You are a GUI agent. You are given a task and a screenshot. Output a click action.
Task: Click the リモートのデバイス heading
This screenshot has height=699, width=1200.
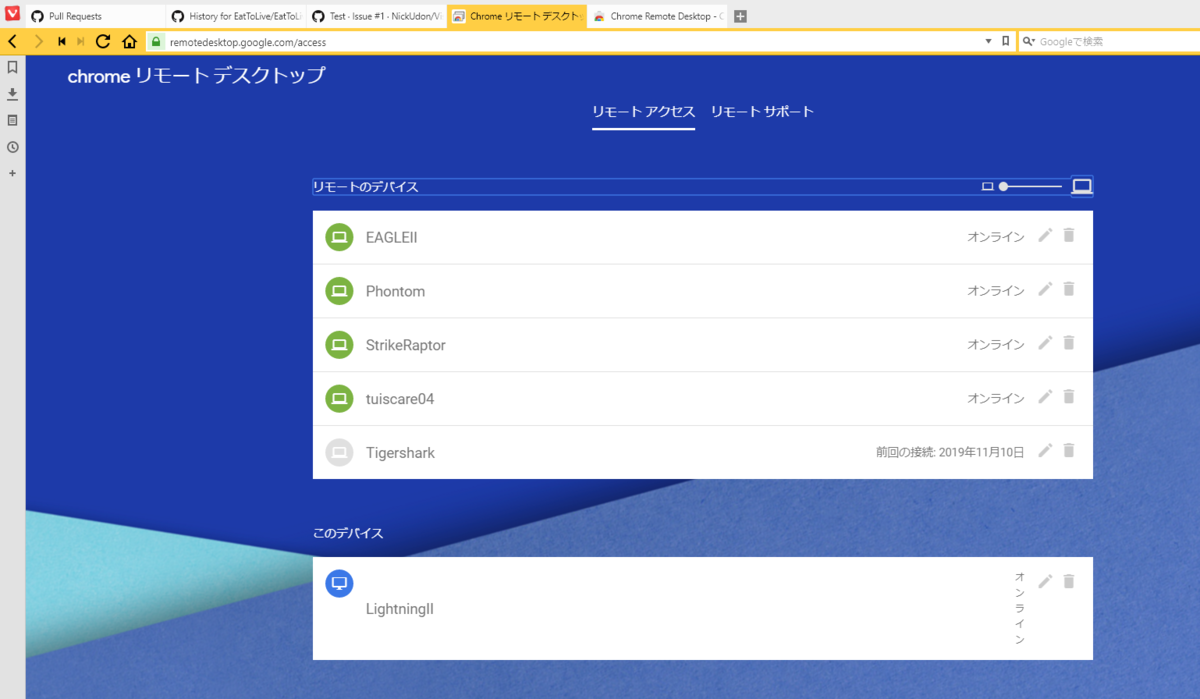pyautogui.click(x=365, y=187)
